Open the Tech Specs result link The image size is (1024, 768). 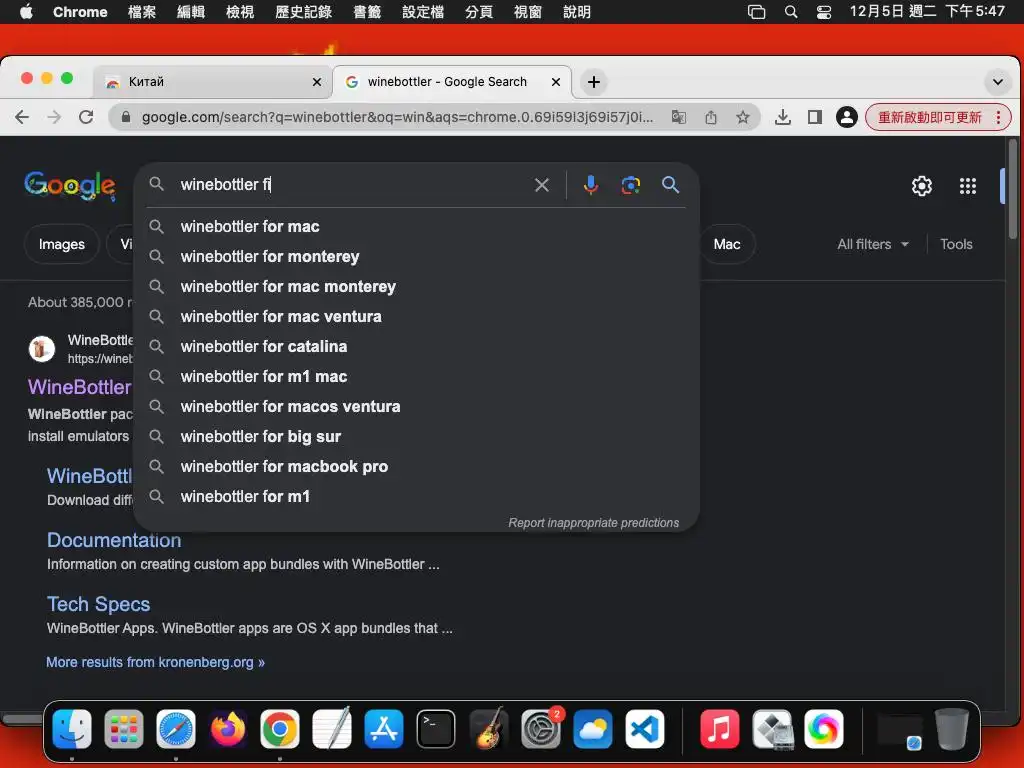99,604
